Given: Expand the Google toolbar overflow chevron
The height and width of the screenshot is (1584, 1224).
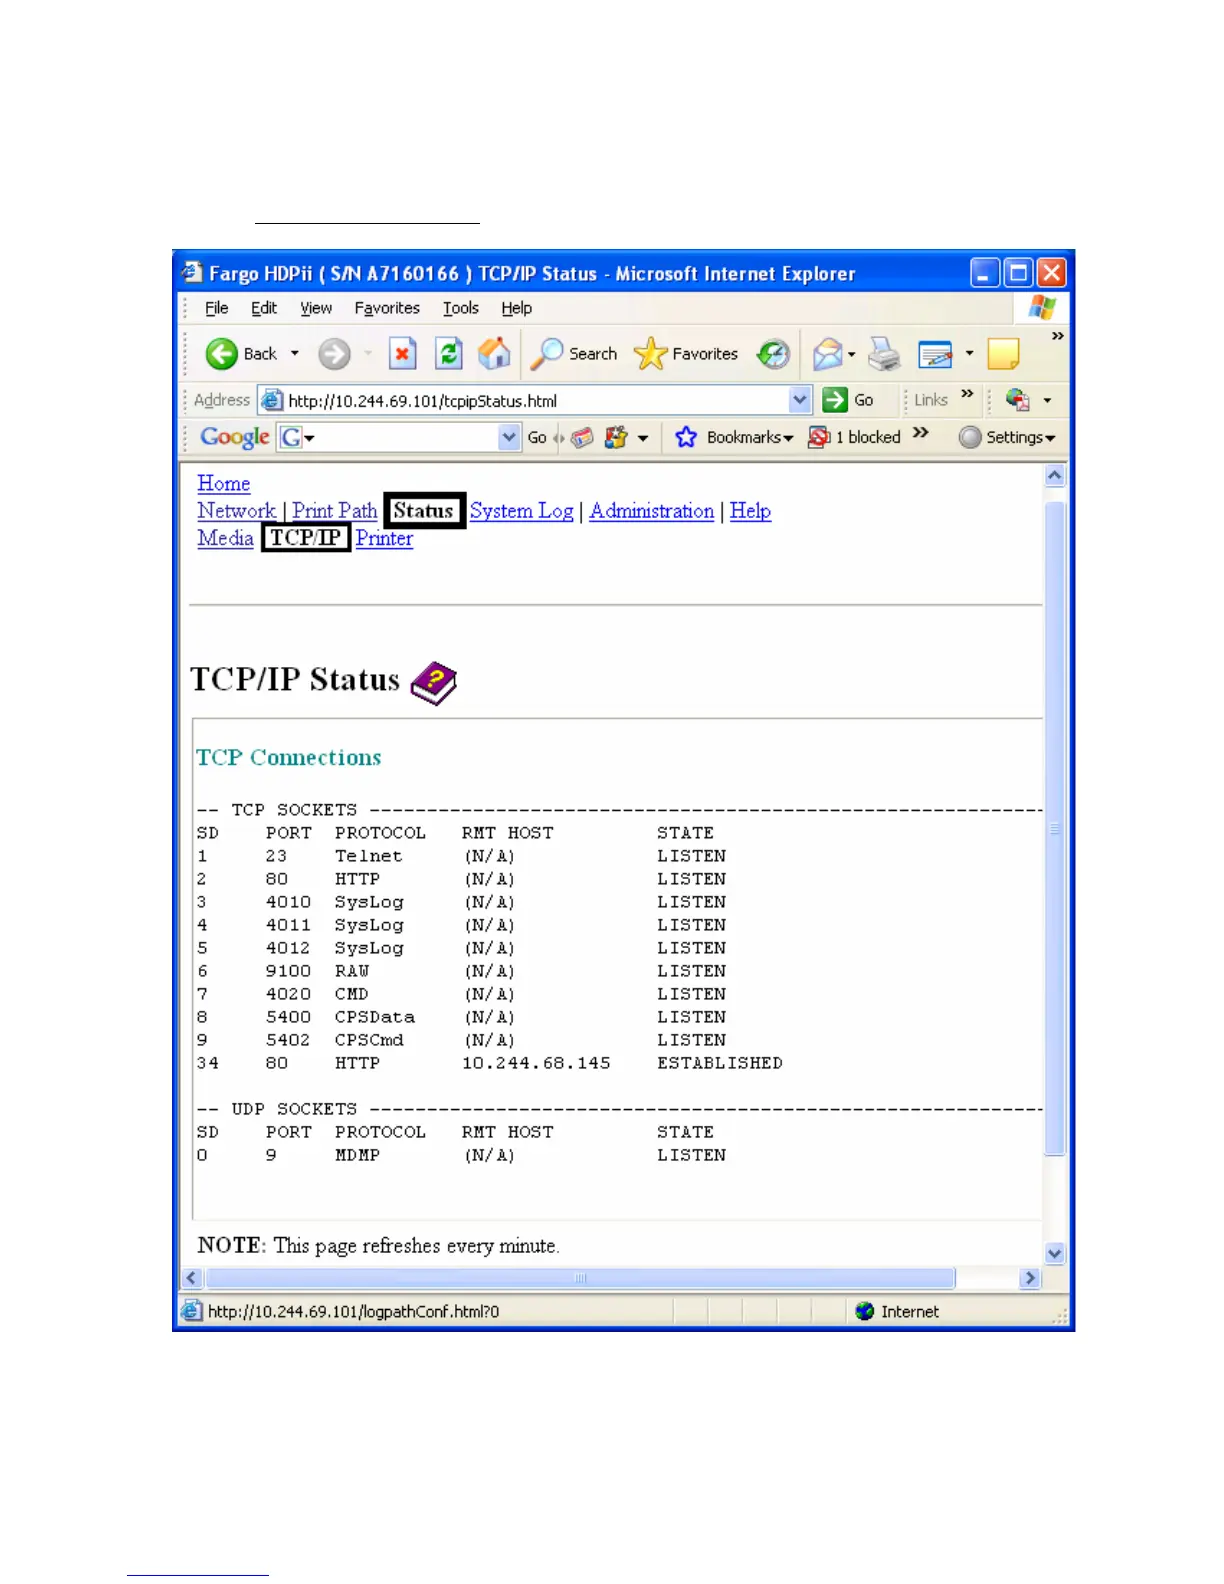Looking at the screenshot, I should [921, 432].
